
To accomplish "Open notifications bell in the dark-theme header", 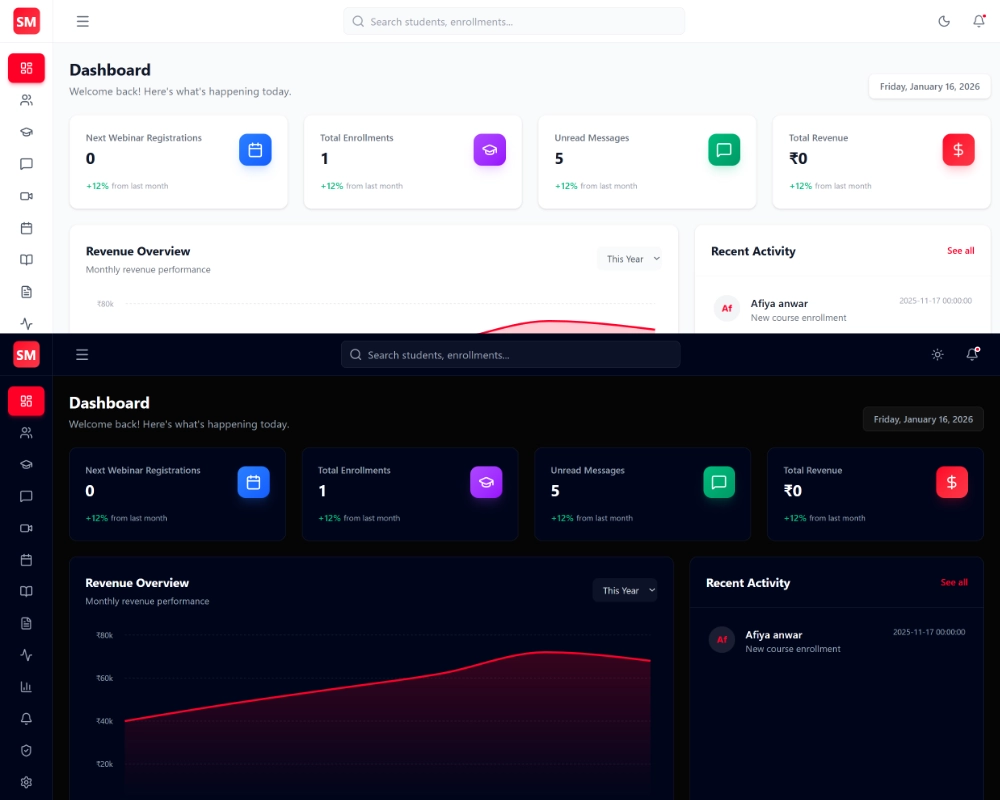I will point(973,354).
